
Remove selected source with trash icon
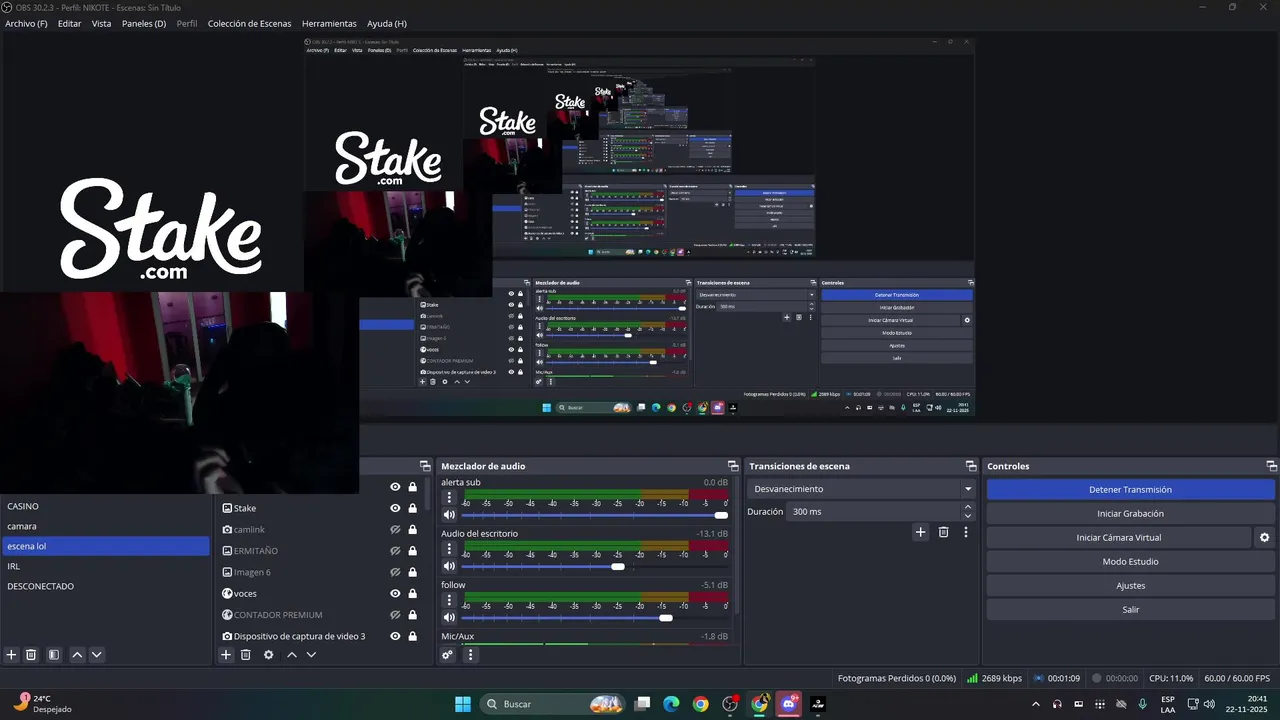245,655
